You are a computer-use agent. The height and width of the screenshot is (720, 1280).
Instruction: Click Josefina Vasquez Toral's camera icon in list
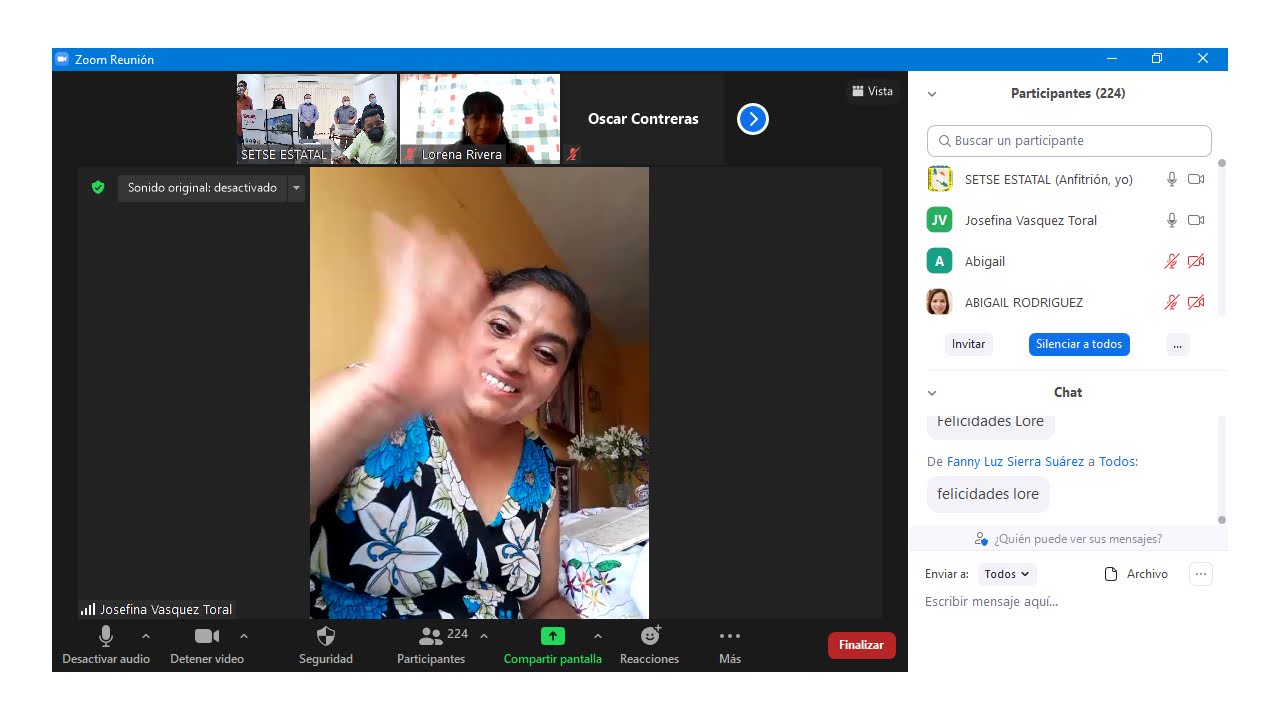click(1196, 220)
